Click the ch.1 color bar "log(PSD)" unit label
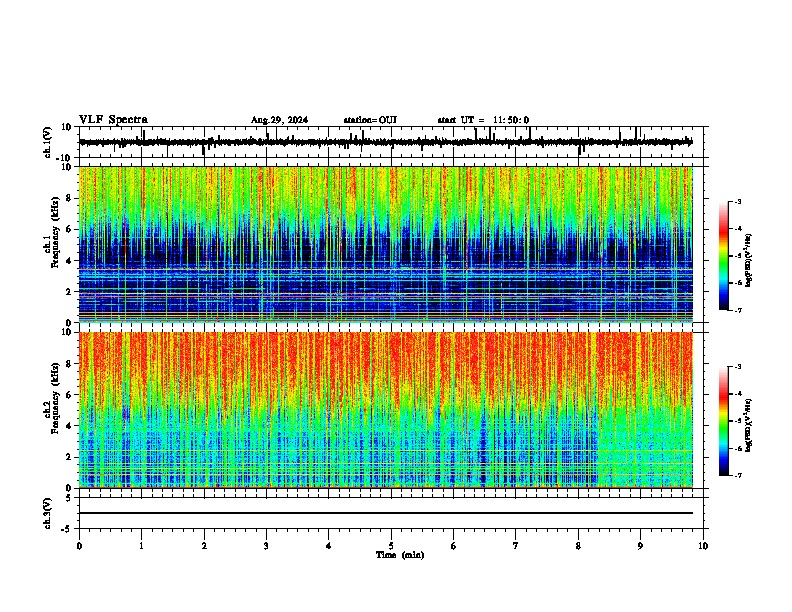The image size is (792, 612). click(748, 261)
